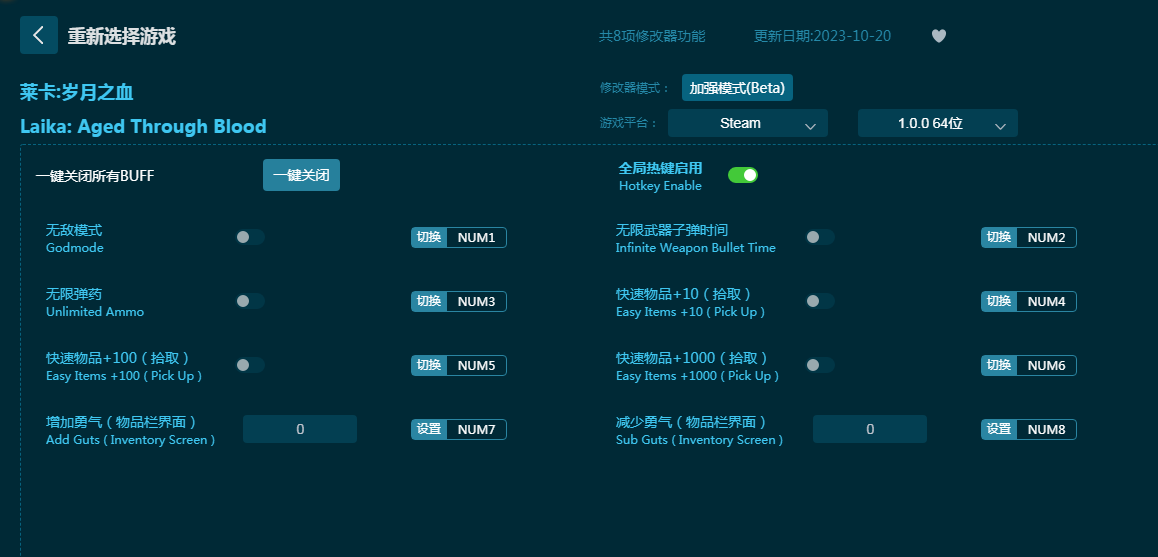Click the 更新日期:2023-10-20 text
This screenshot has width=1158, height=557.
point(823,36)
